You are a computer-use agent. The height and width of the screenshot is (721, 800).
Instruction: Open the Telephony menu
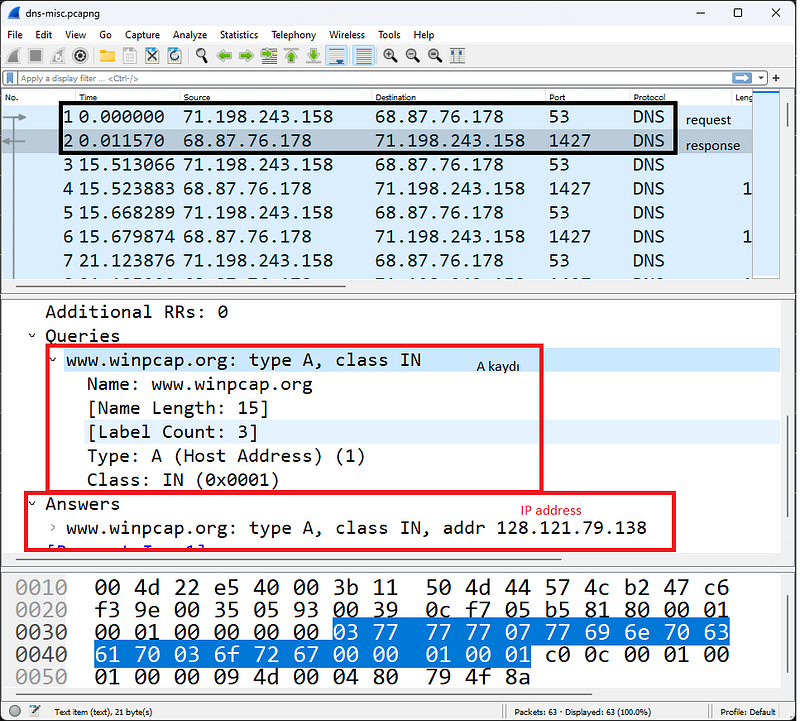293,35
